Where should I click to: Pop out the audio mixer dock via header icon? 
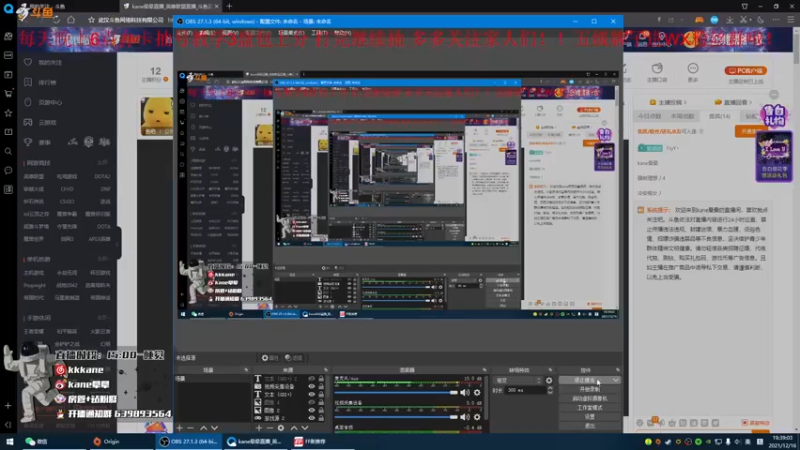pos(484,370)
